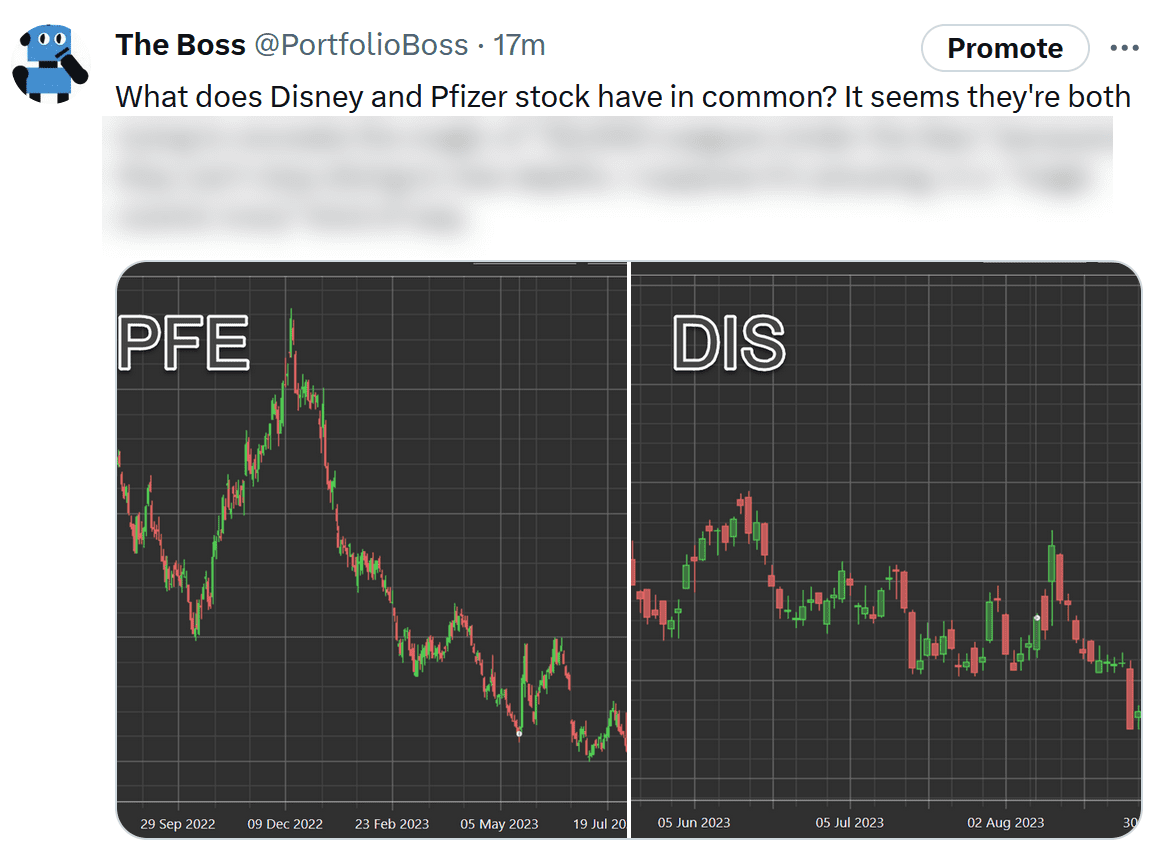This screenshot has height=854, width=1166.
Task: Select the 29 Sep 2022 axis date
Action: [177, 824]
